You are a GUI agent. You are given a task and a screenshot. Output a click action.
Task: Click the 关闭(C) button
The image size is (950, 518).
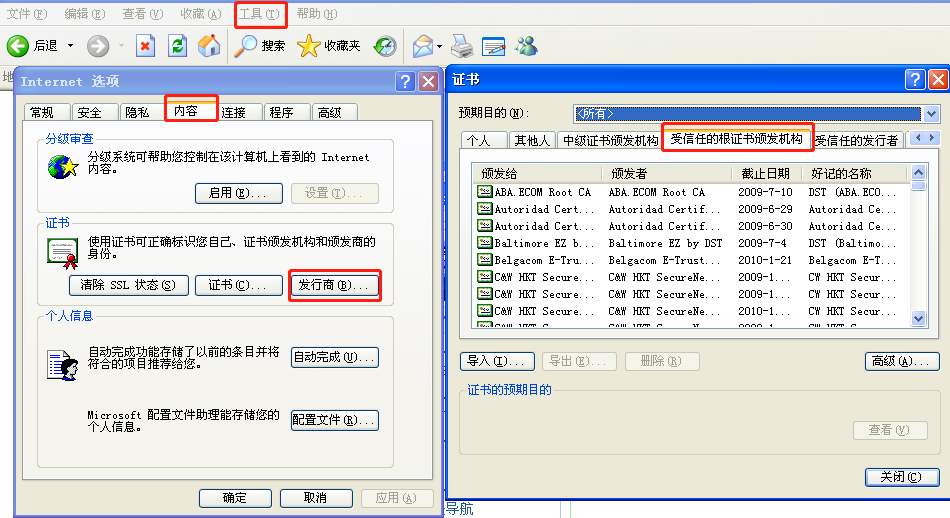click(x=902, y=477)
